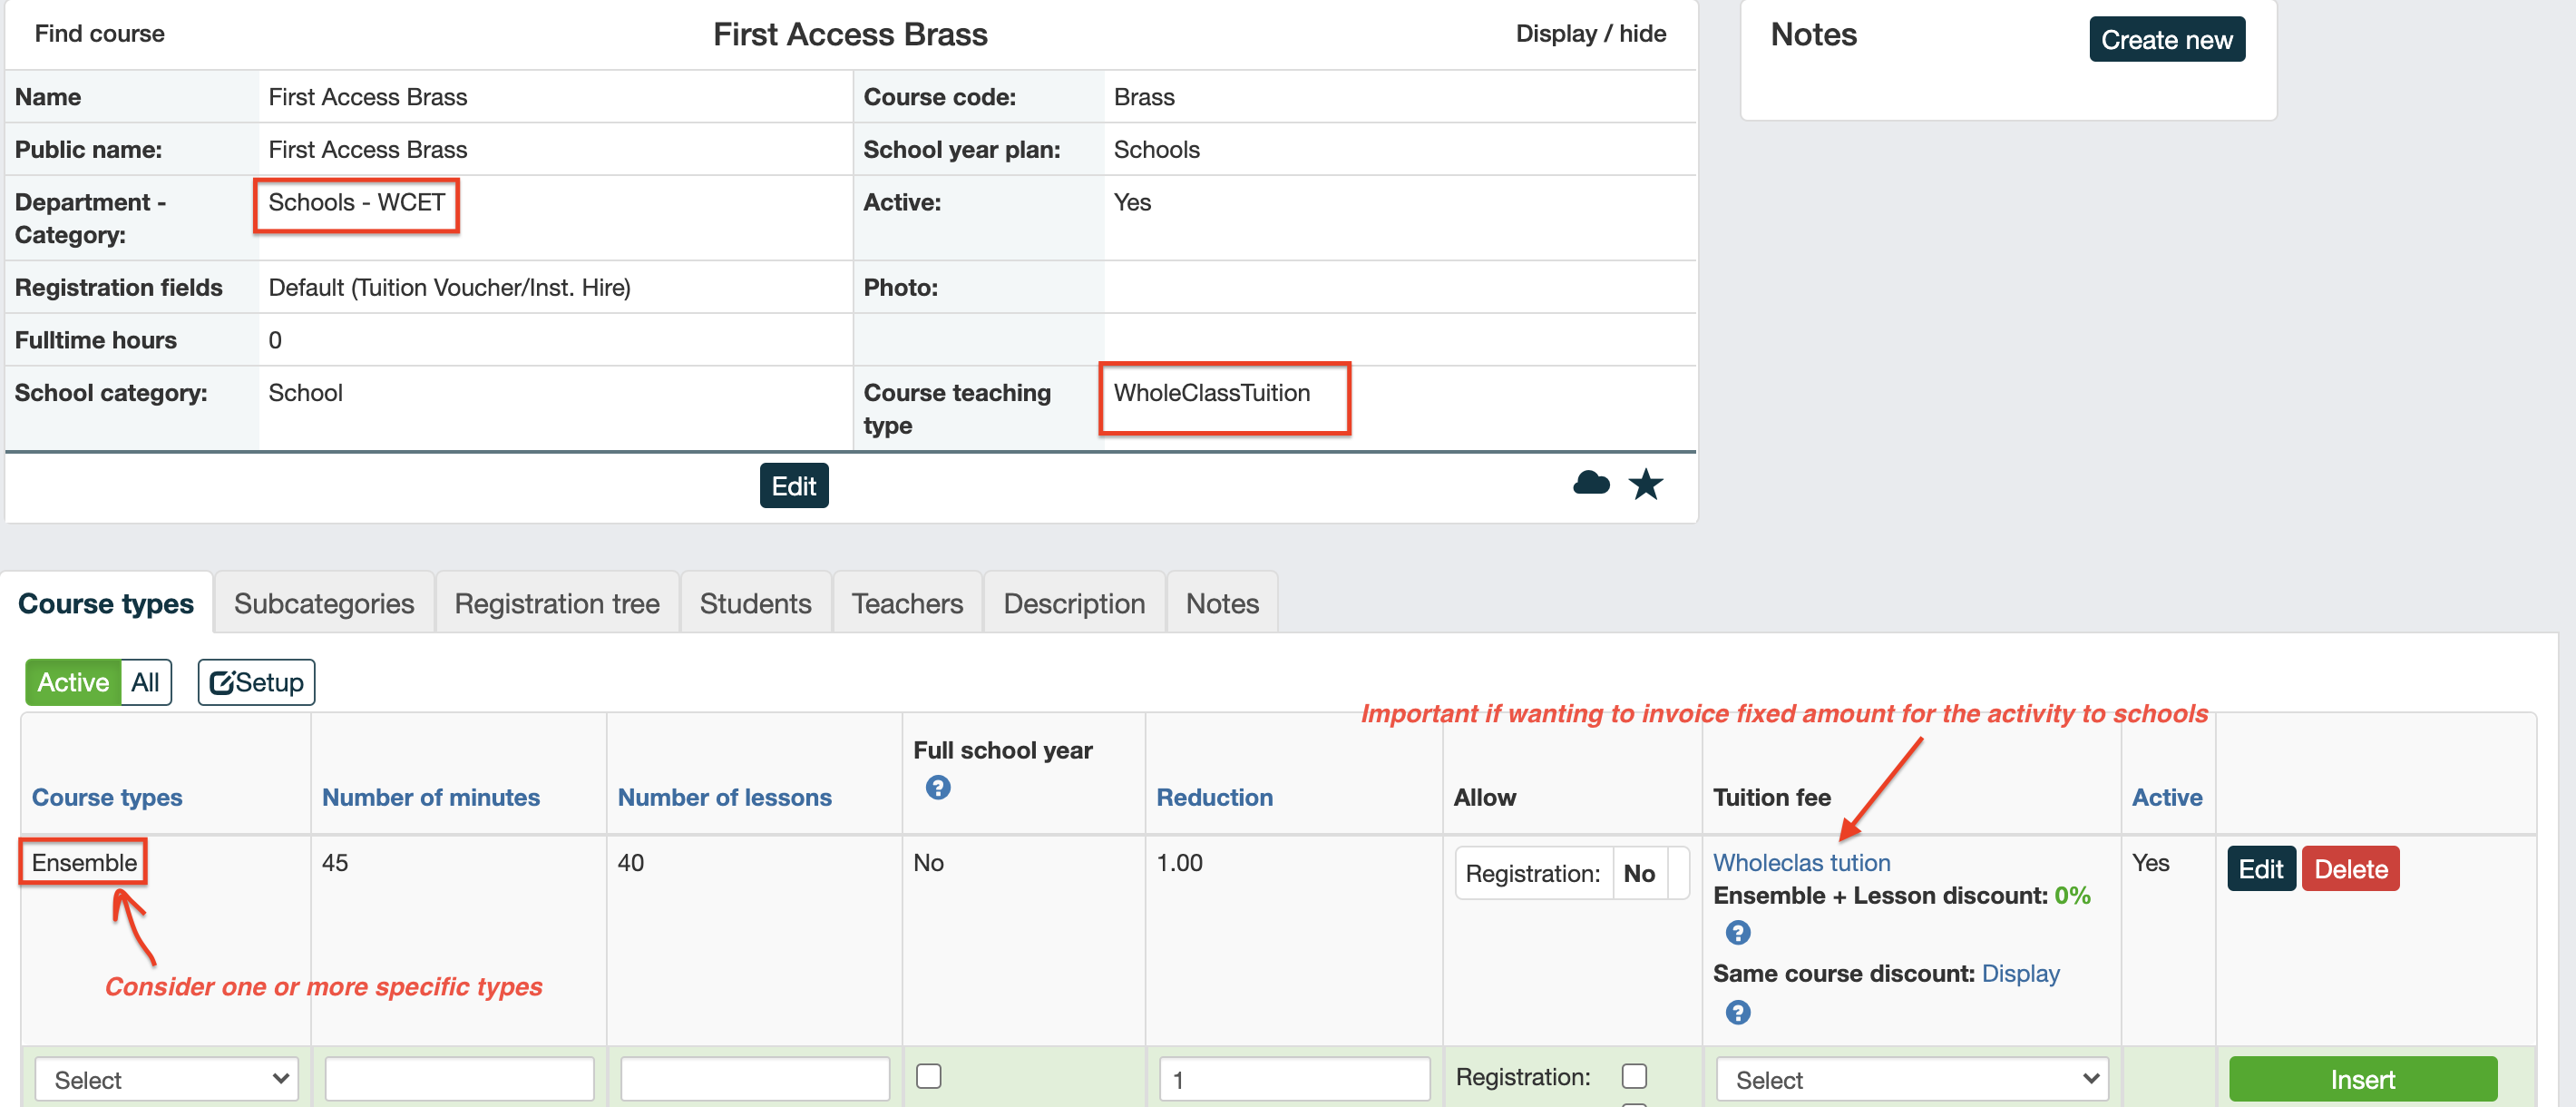Click the cloud icon beside the star
Screen dimensions: 2576x1107
coord(1590,484)
